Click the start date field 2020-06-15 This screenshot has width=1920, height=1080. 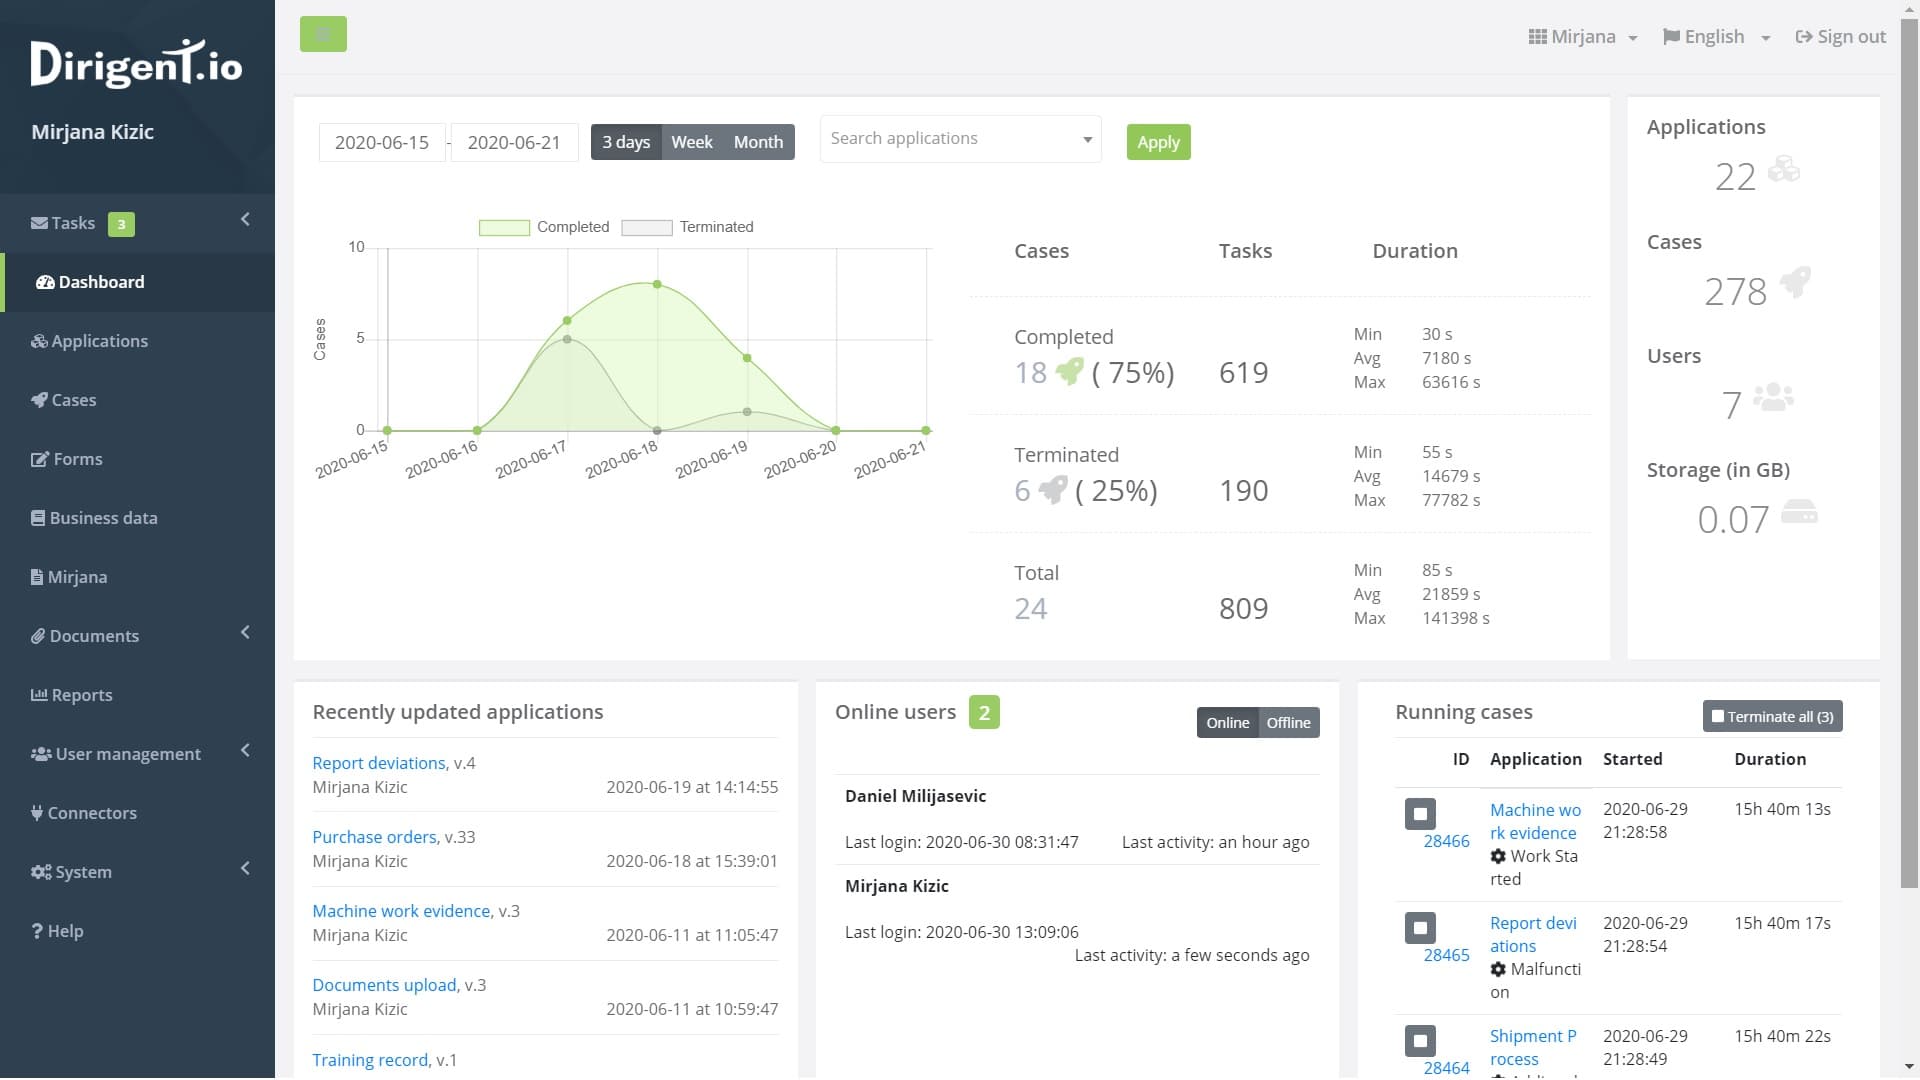coord(382,142)
